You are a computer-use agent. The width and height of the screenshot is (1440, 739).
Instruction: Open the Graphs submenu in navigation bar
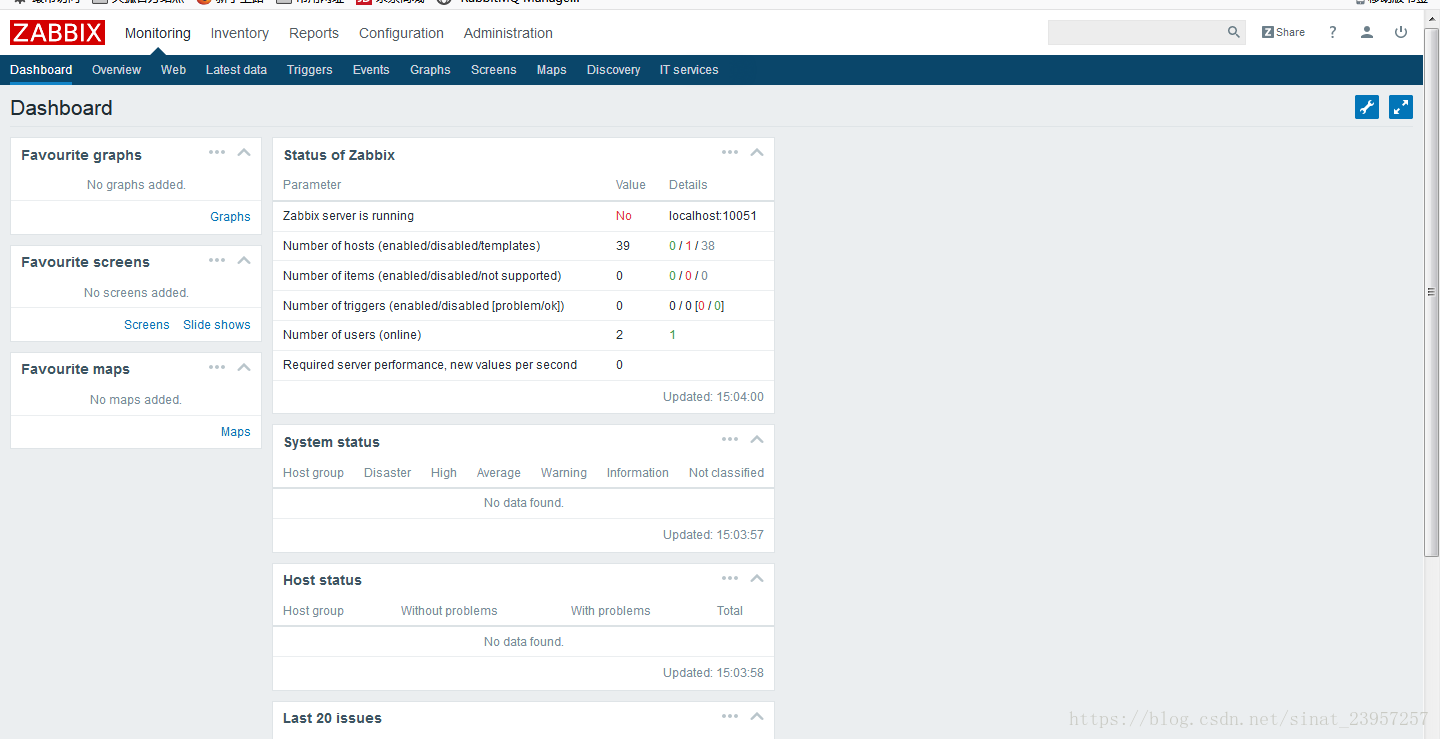click(430, 70)
